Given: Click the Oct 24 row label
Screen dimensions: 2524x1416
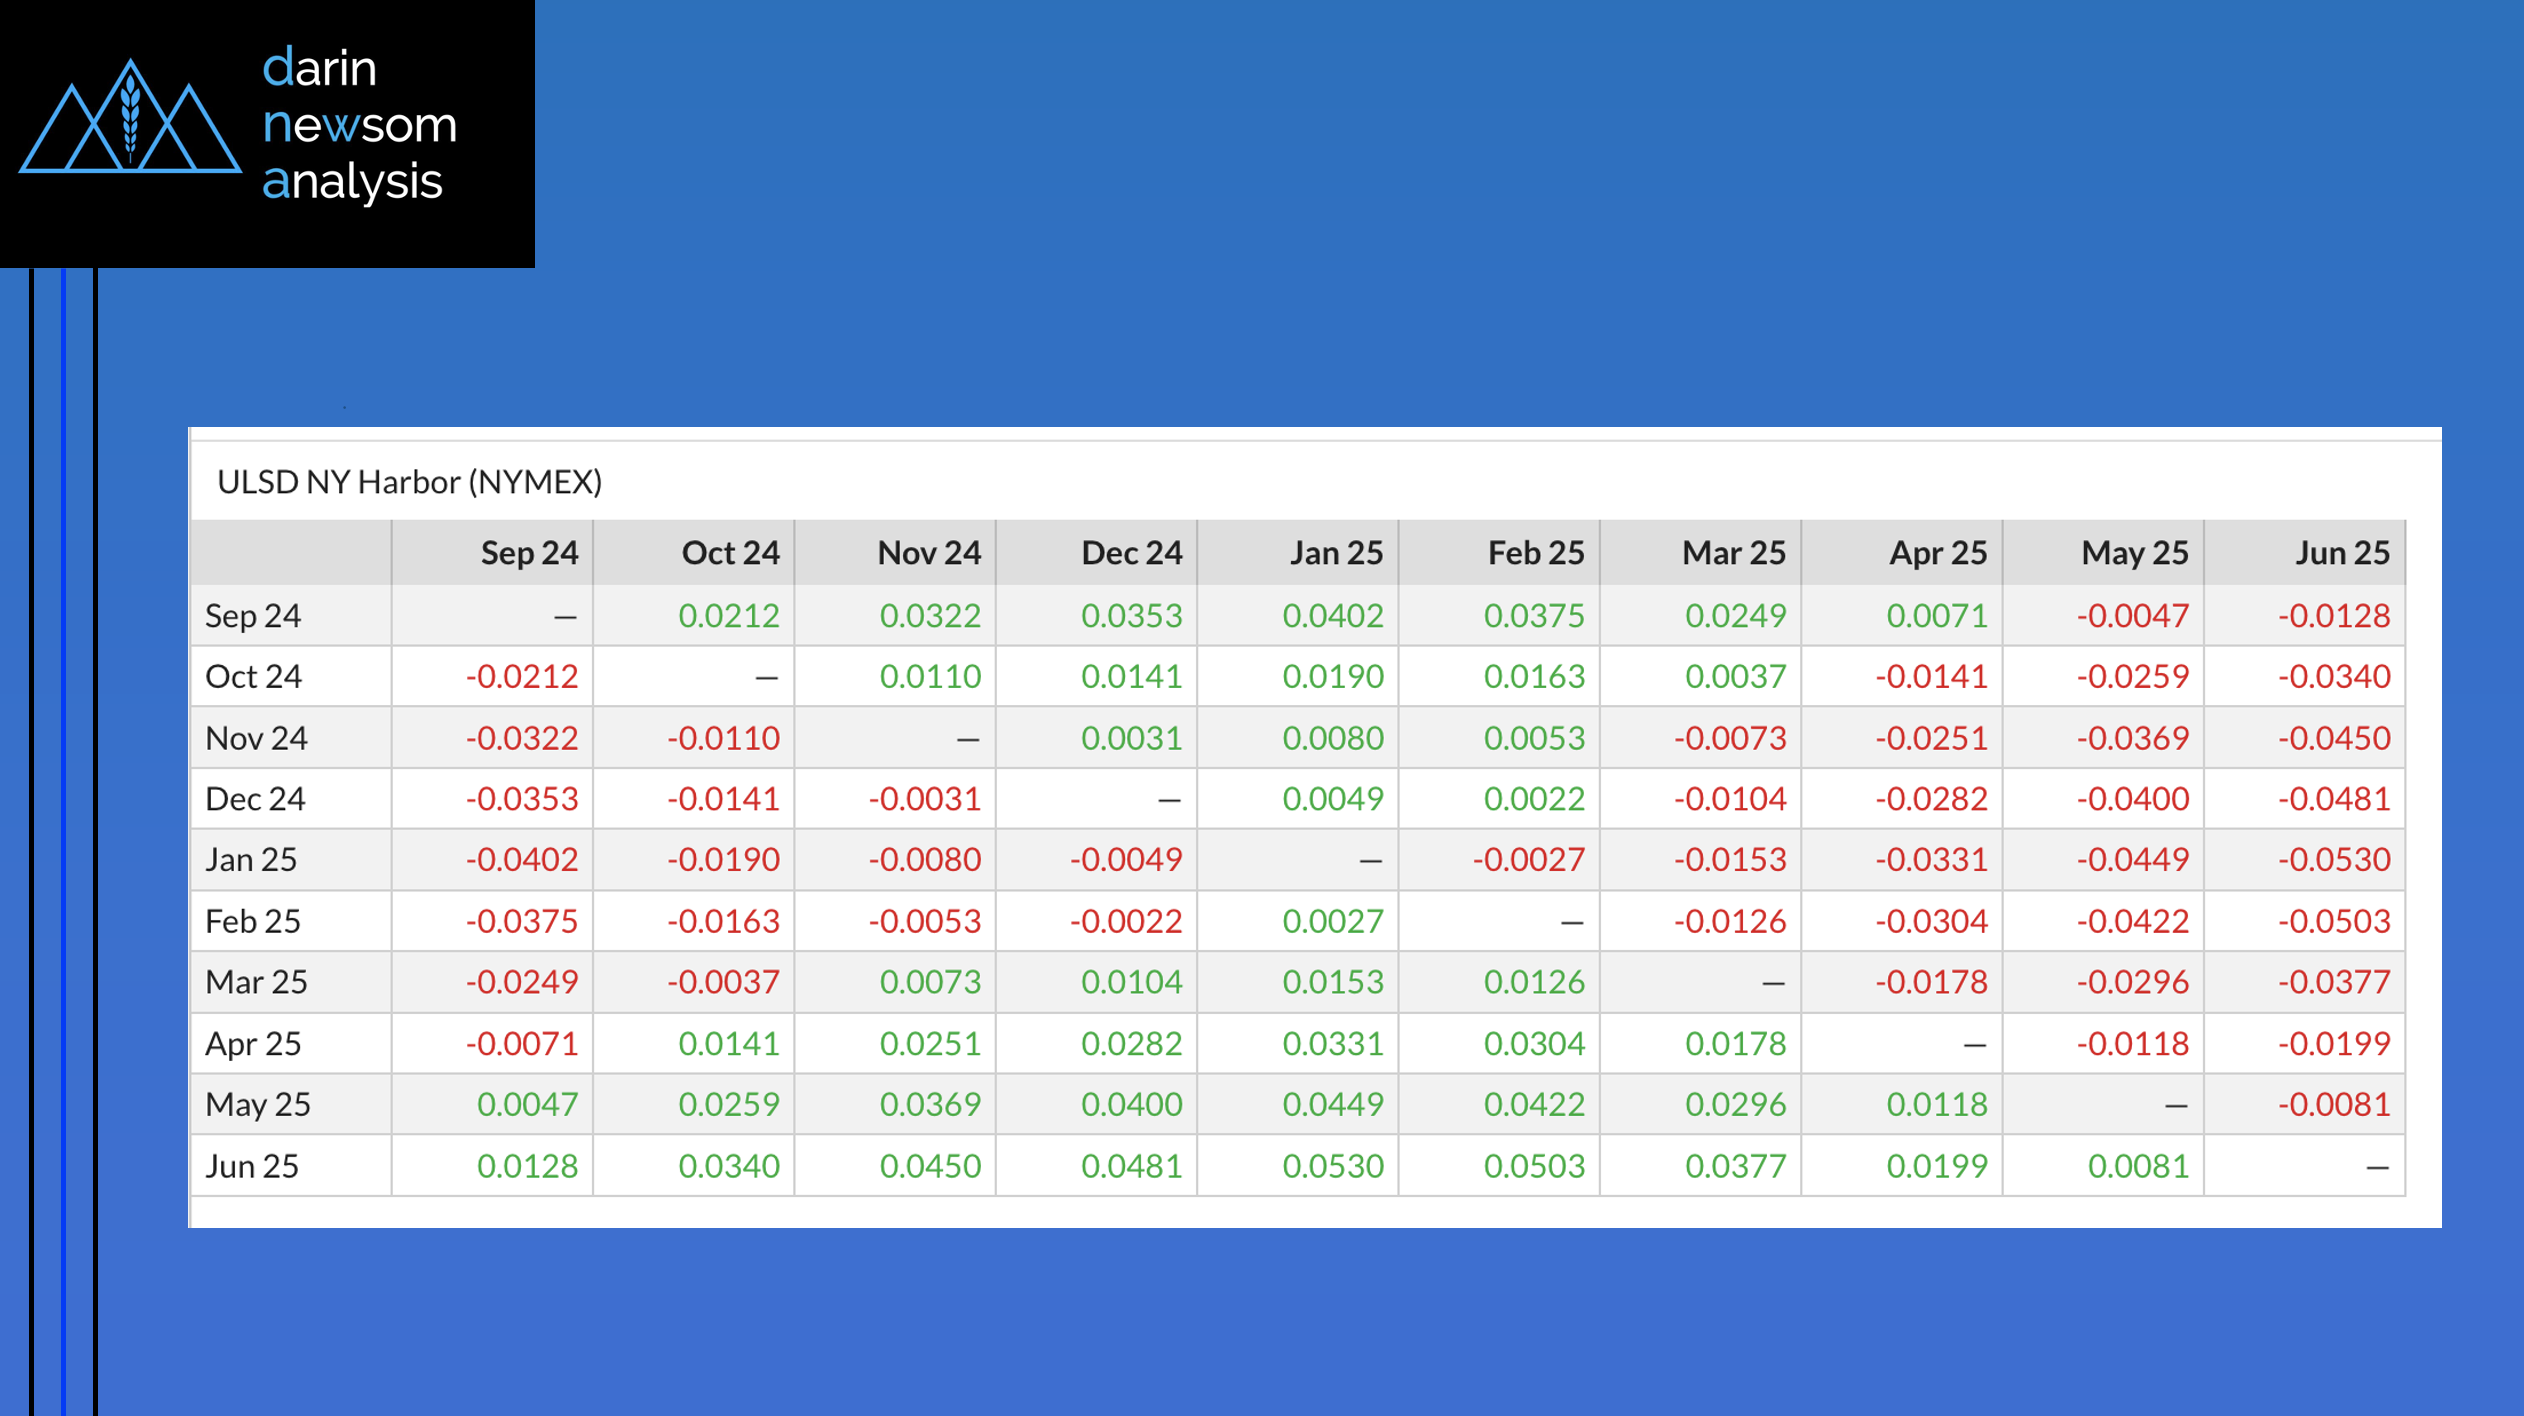Looking at the screenshot, I should [253, 677].
